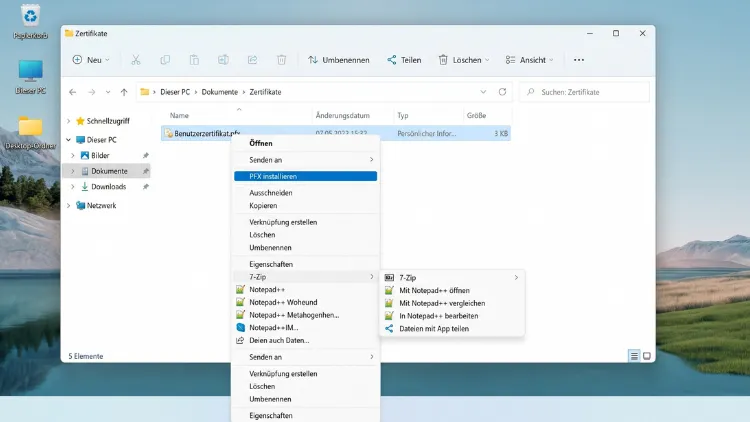The height and width of the screenshot is (422, 750).
Task: Click Teilen button in toolbar
Action: point(404,60)
